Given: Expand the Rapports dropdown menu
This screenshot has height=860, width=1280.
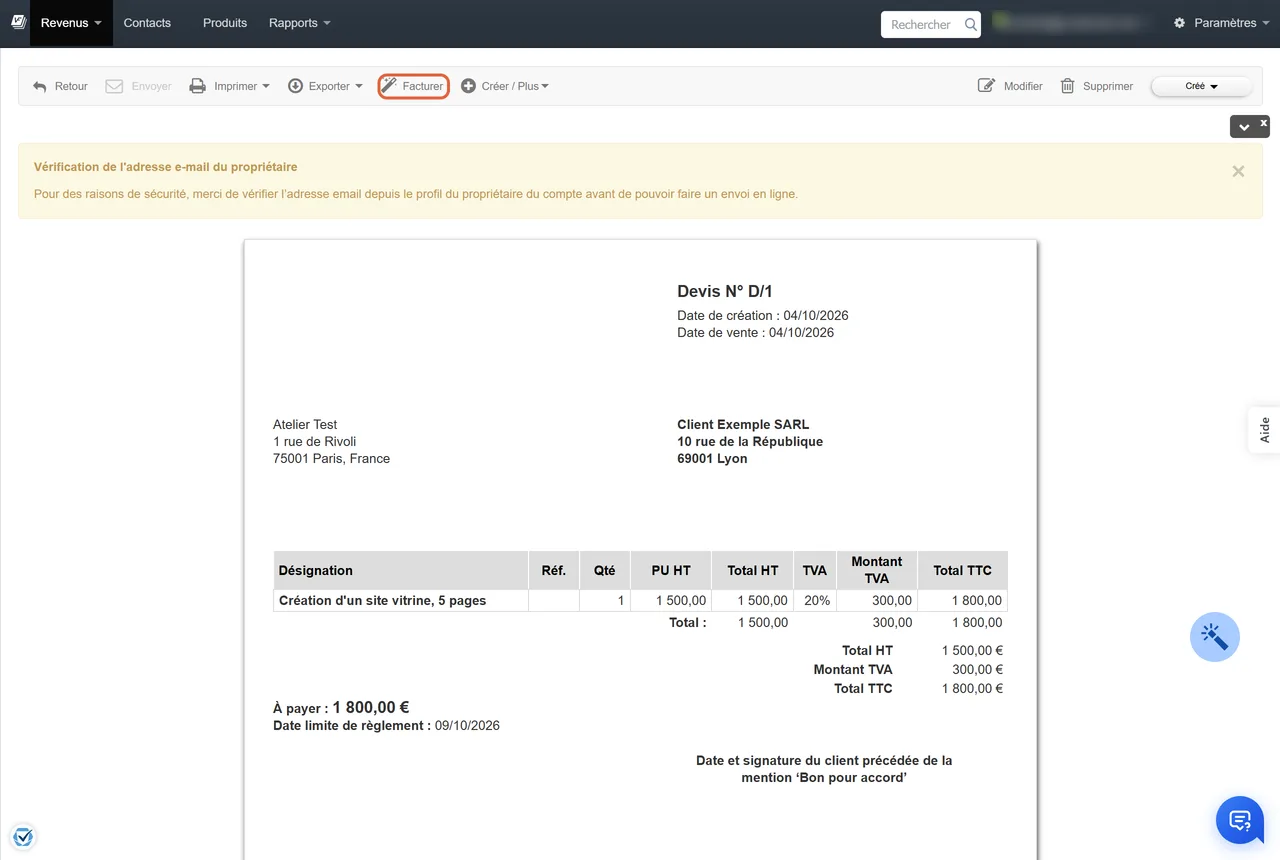Looking at the screenshot, I should click(x=299, y=23).
